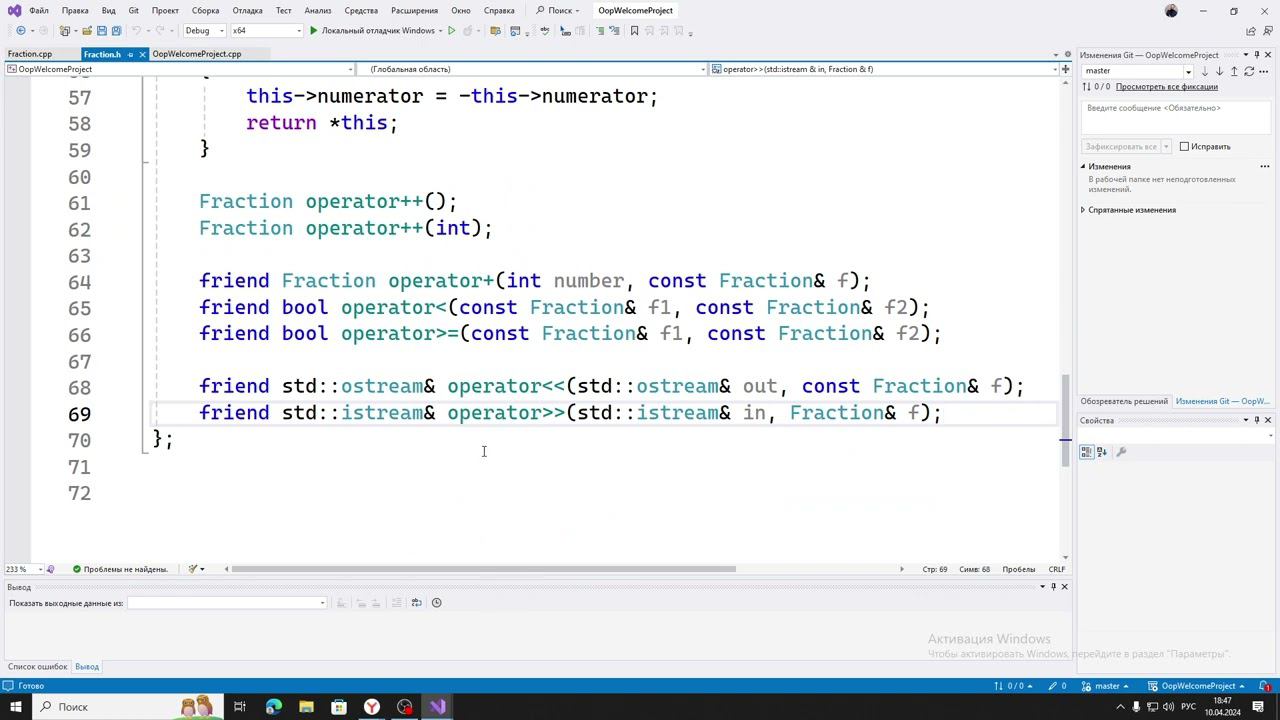Screen dimensions: 1280x720
Task: Click the Пробелы indentation indicator
Action: (1018, 569)
